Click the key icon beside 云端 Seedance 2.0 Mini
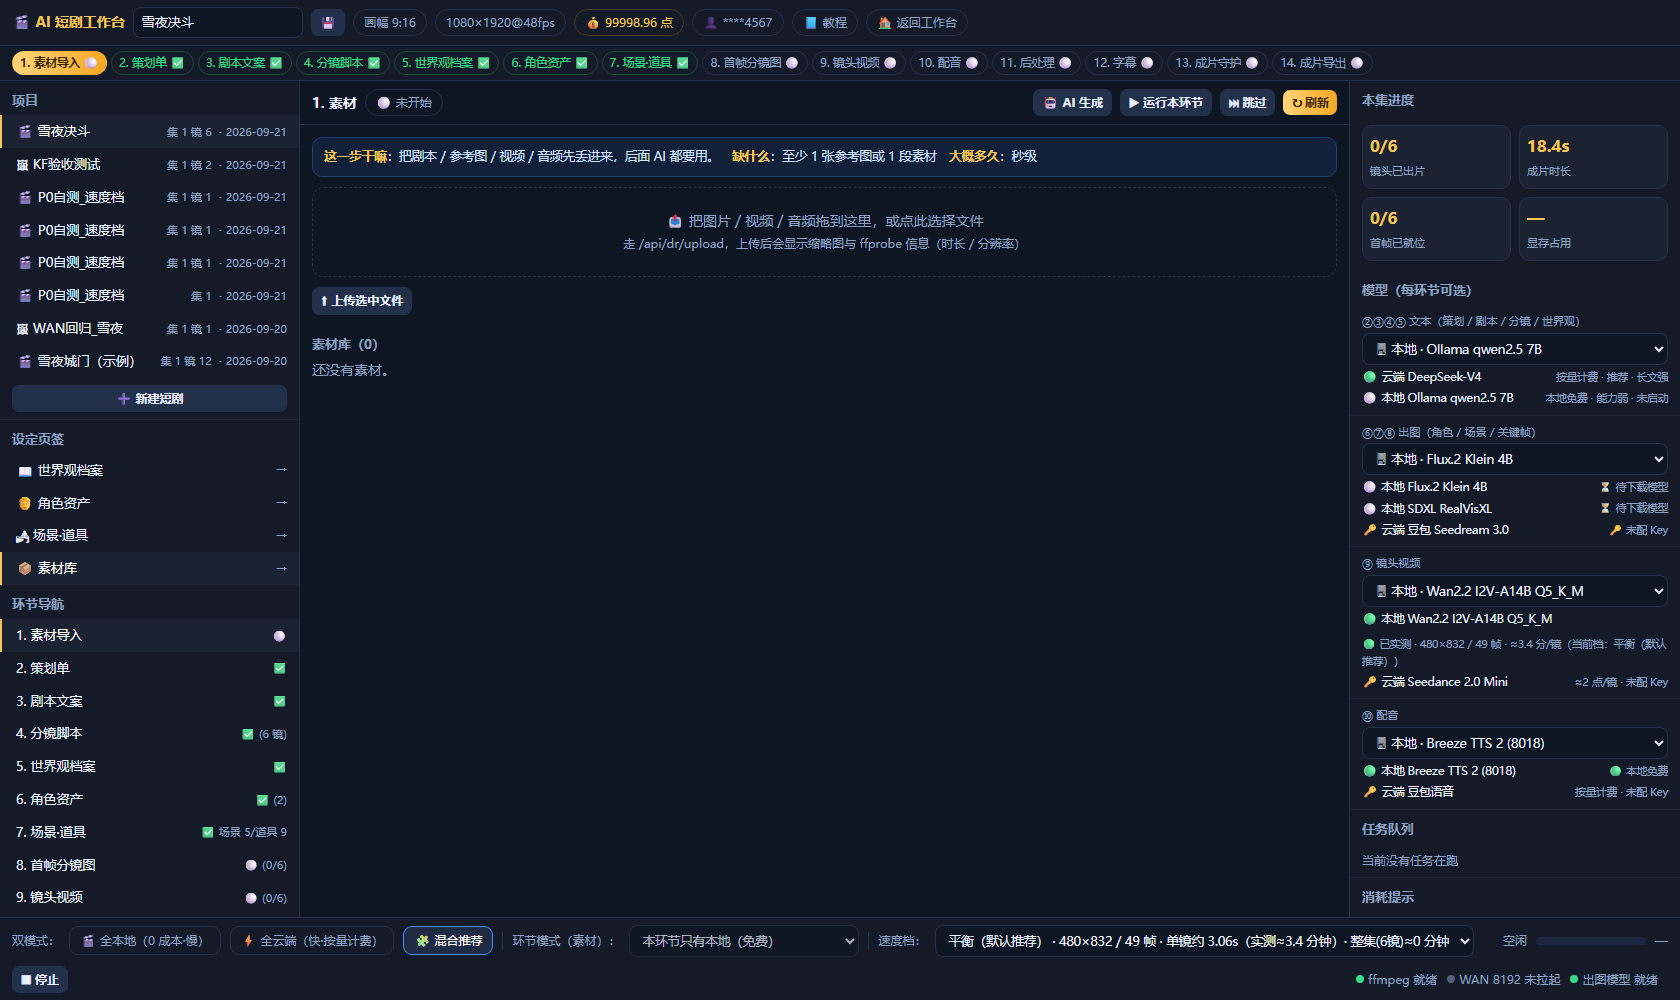 [1370, 682]
